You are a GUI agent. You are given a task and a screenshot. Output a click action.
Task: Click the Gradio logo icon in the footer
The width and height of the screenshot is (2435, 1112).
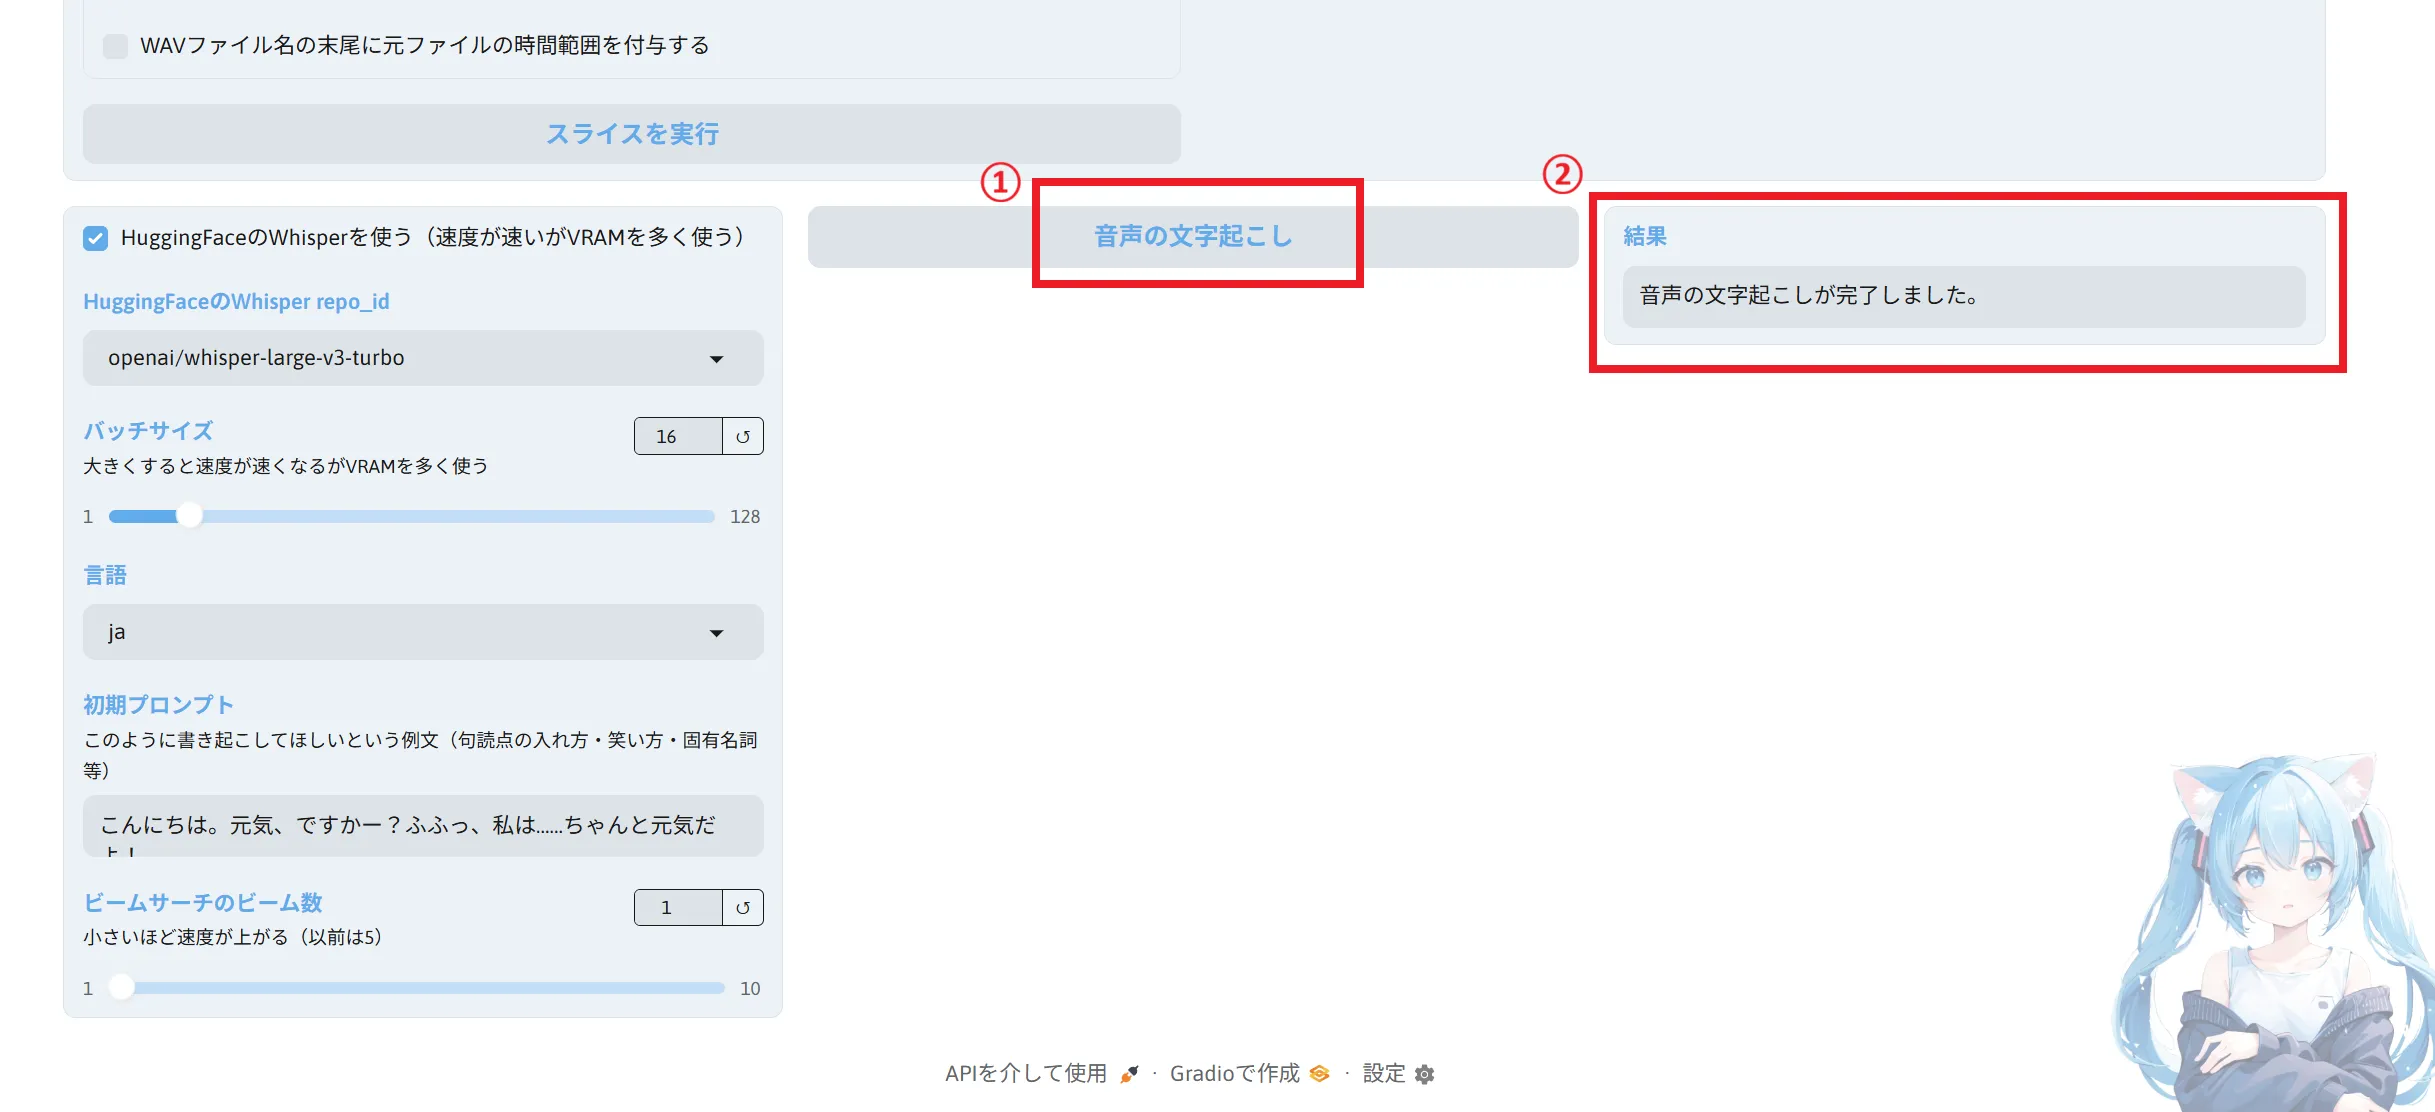[x=1320, y=1074]
